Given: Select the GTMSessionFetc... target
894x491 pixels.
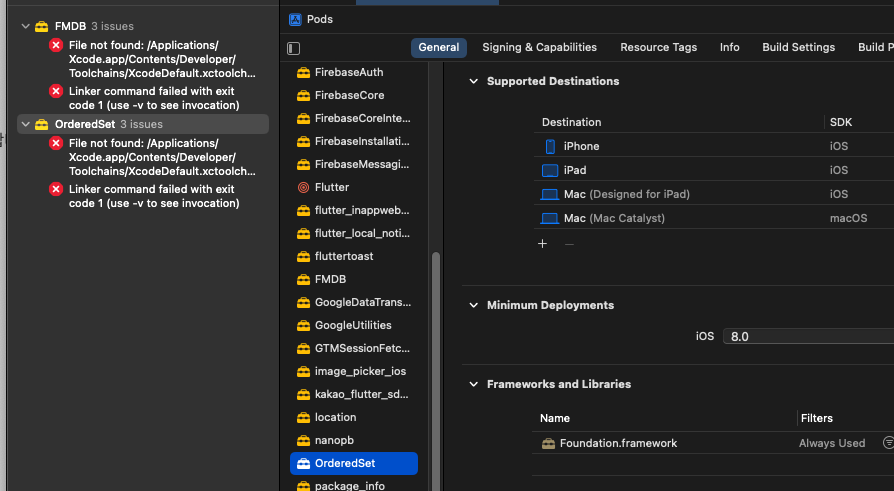Looking at the screenshot, I should pos(354,348).
